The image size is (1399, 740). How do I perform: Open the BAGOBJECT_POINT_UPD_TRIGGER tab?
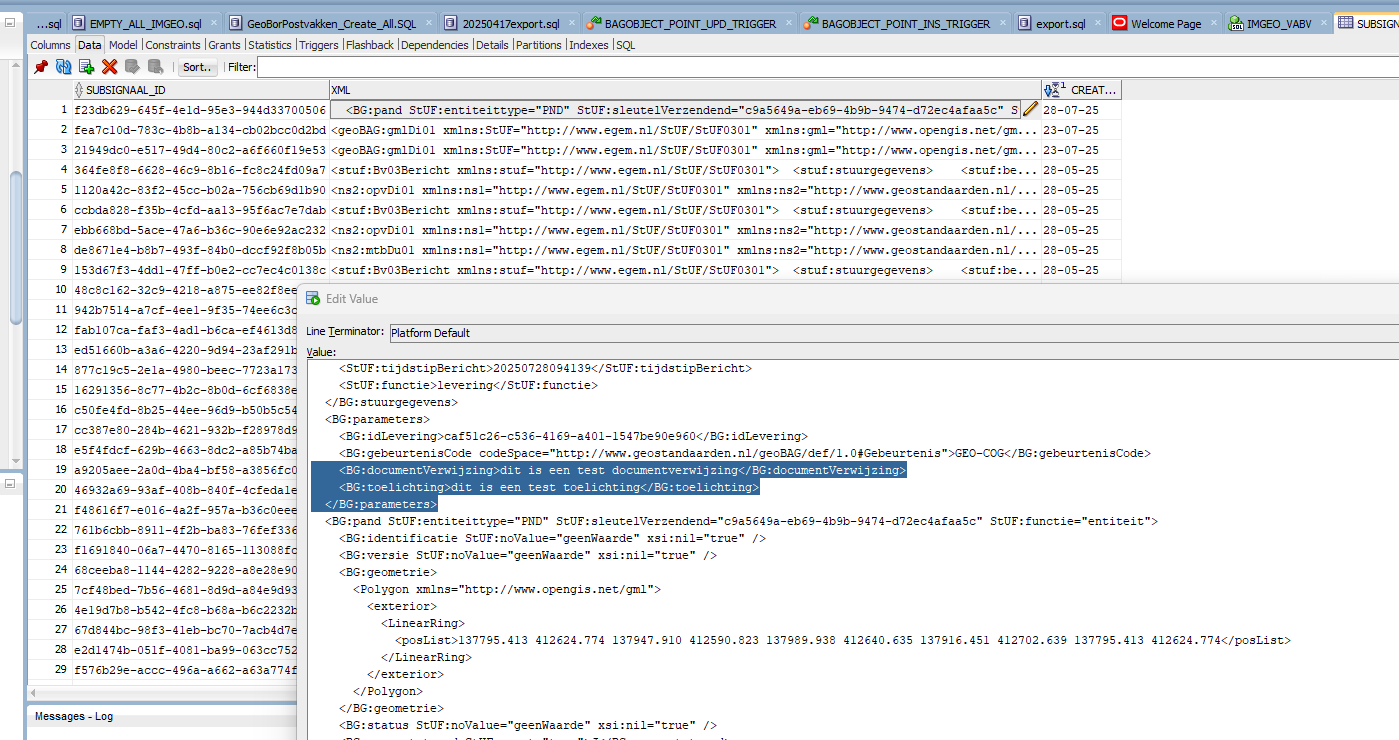(689, 24)
